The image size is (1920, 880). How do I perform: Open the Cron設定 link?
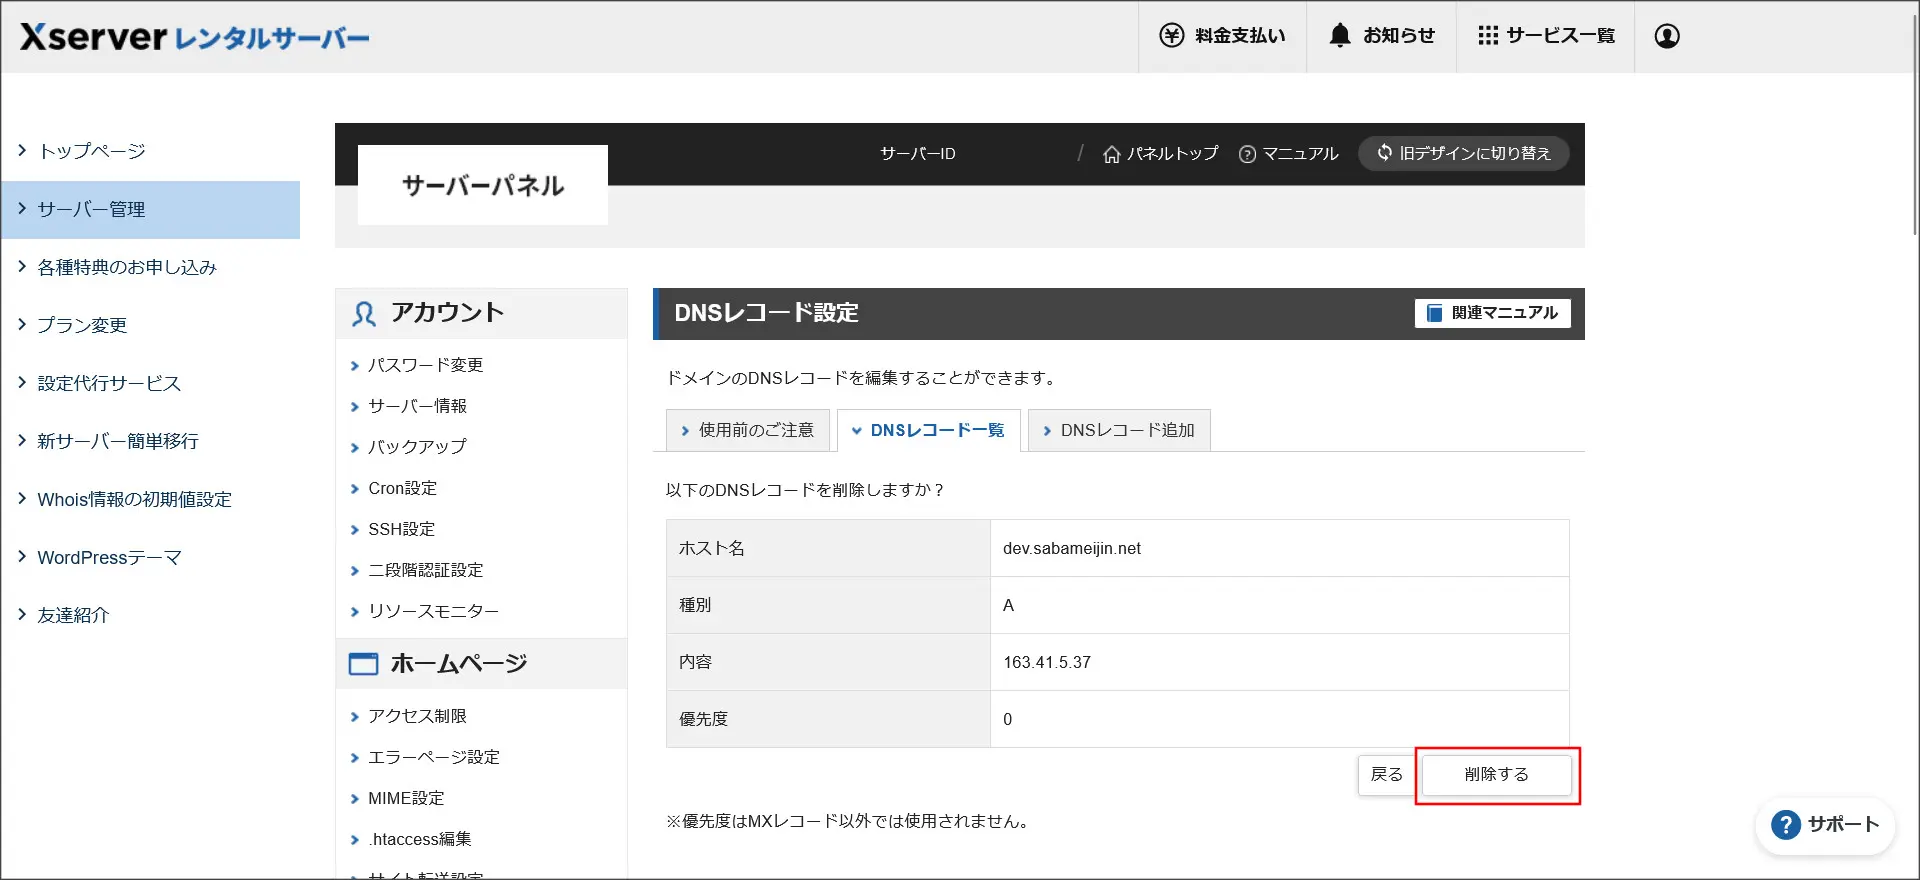pyautogui.click(x=402, y=488)
